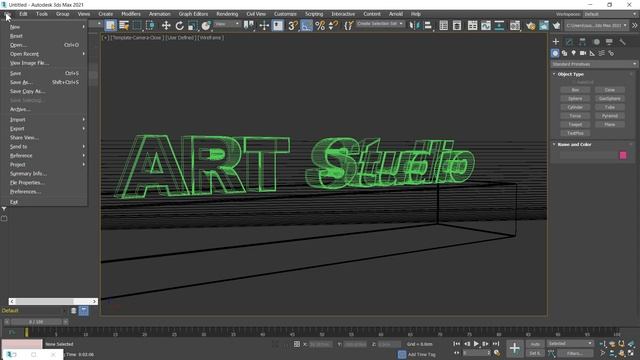
Task: Open the Material Editor
Action: pos(515,26)
